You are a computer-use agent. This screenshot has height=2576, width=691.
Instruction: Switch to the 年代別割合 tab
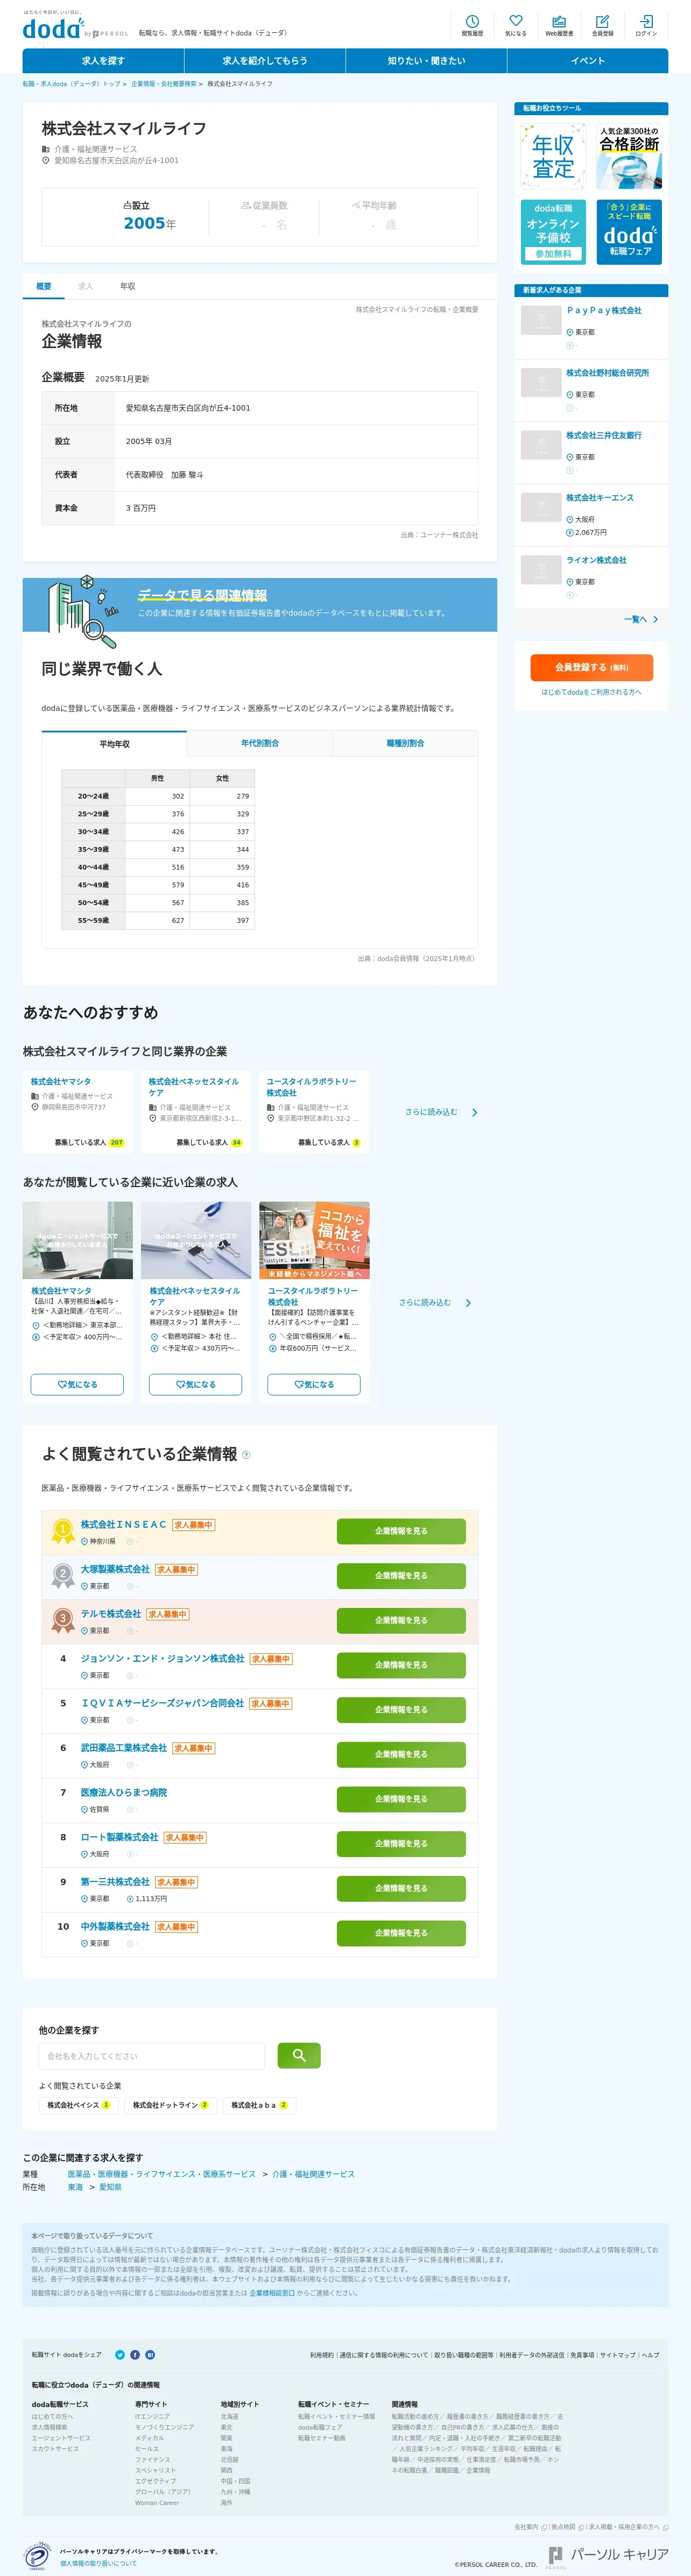click(260, 744)
